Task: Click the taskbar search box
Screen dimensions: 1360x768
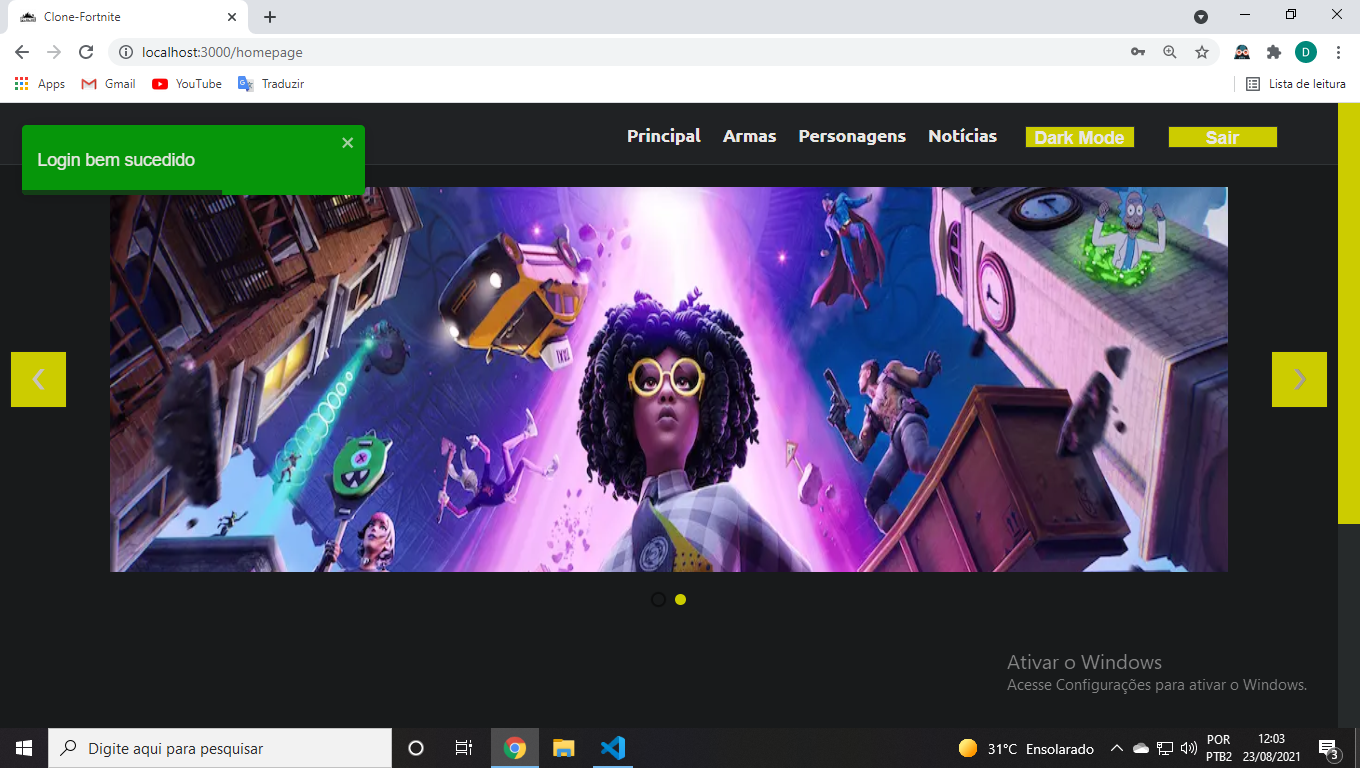Action: tap(220, 748)
